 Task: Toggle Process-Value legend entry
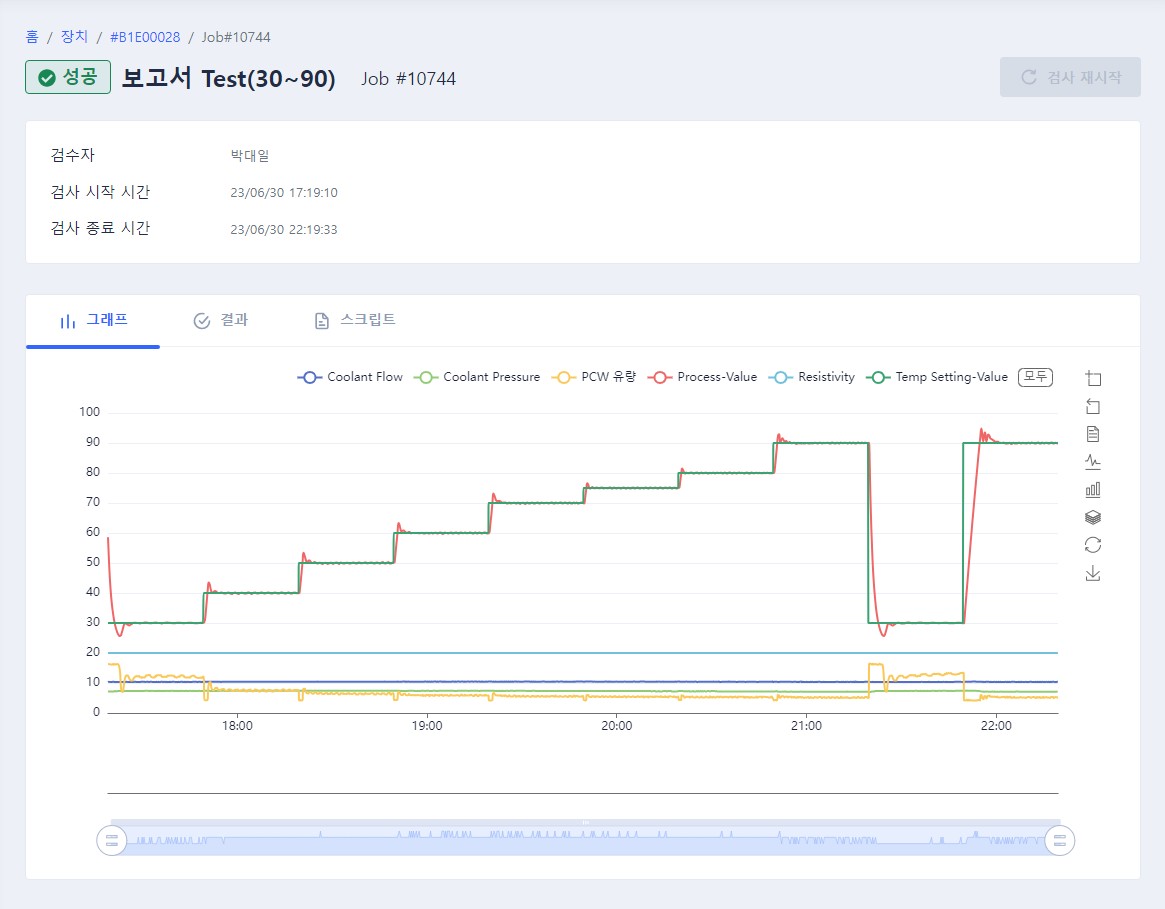tap(702, 377)
